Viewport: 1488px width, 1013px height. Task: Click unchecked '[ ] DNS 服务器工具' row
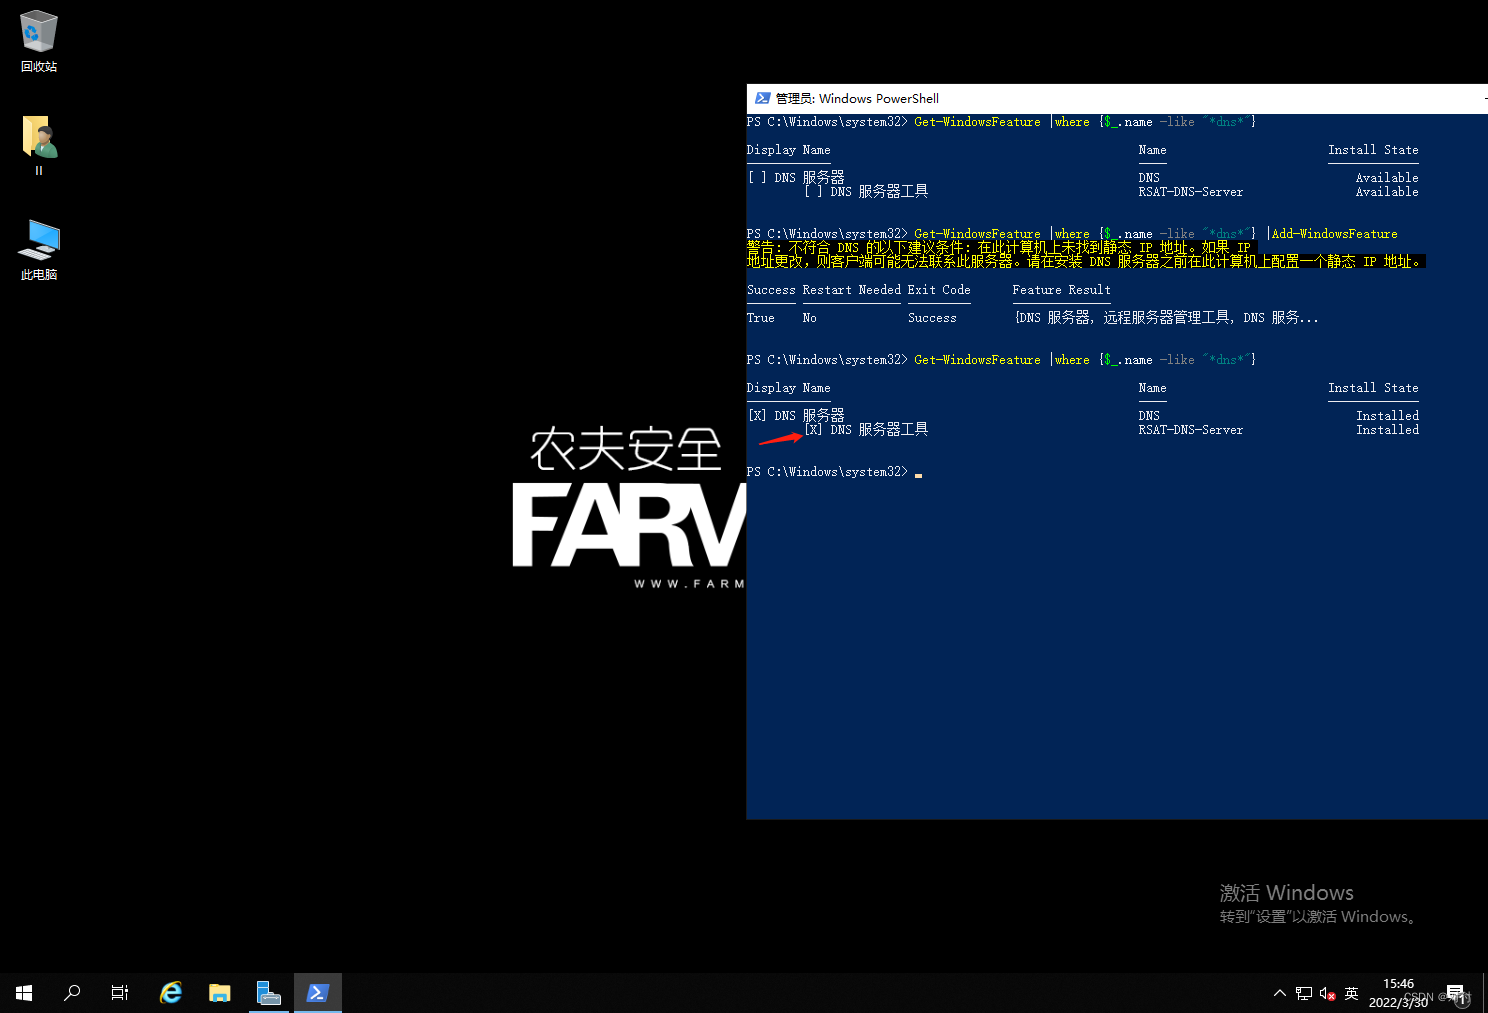(866, 191)
